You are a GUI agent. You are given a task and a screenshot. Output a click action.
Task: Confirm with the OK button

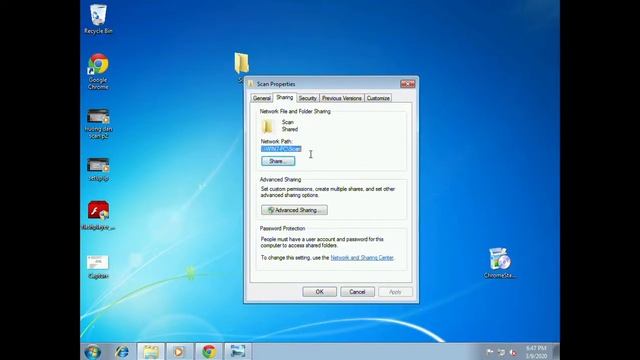320,292
